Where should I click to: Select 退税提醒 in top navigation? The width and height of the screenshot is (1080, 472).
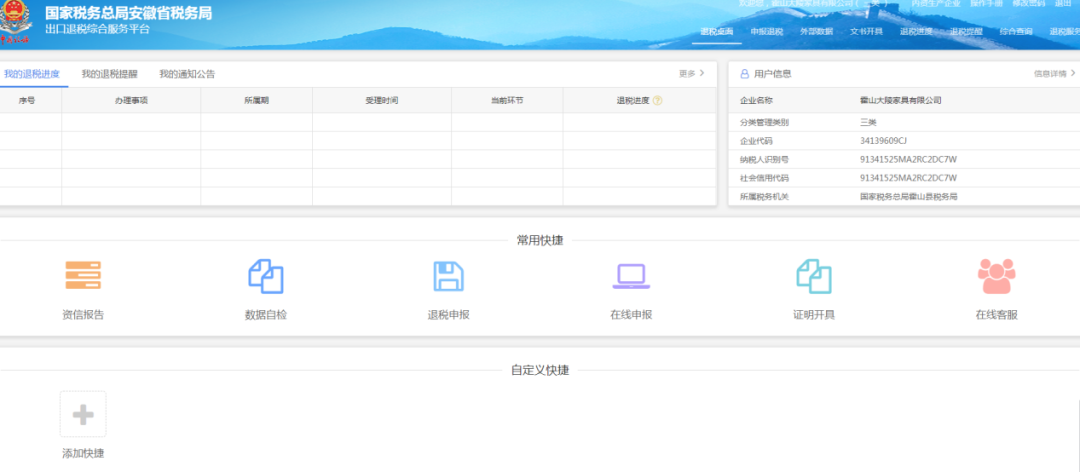[x=966, y=32]
